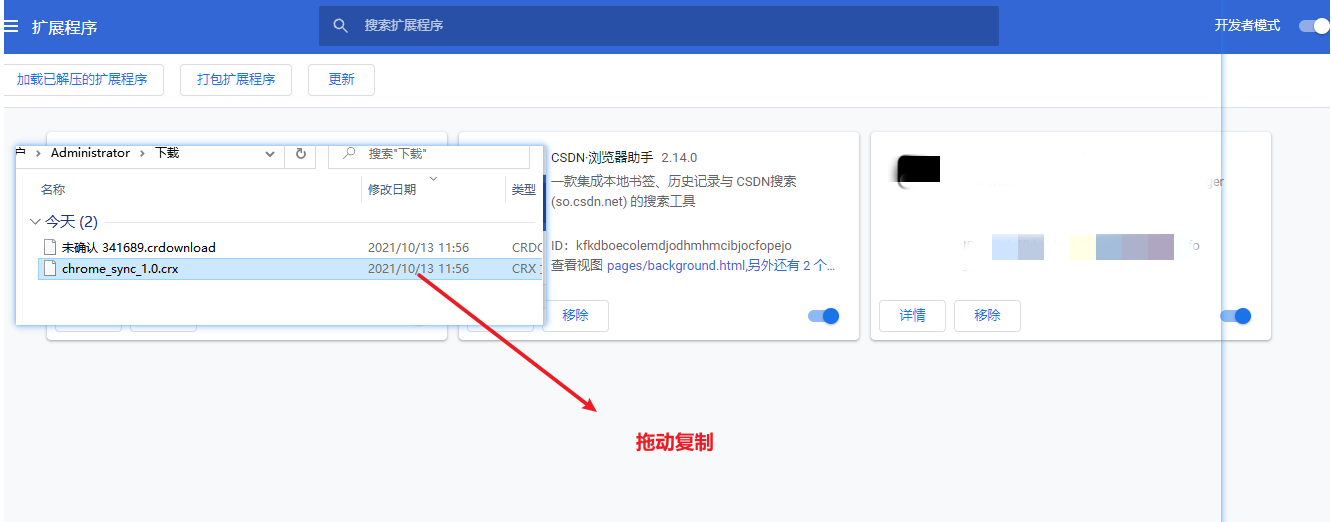Click Administrator in the breadcrumb path
This screenshot has height=522, width=1332.
(90, 153)
